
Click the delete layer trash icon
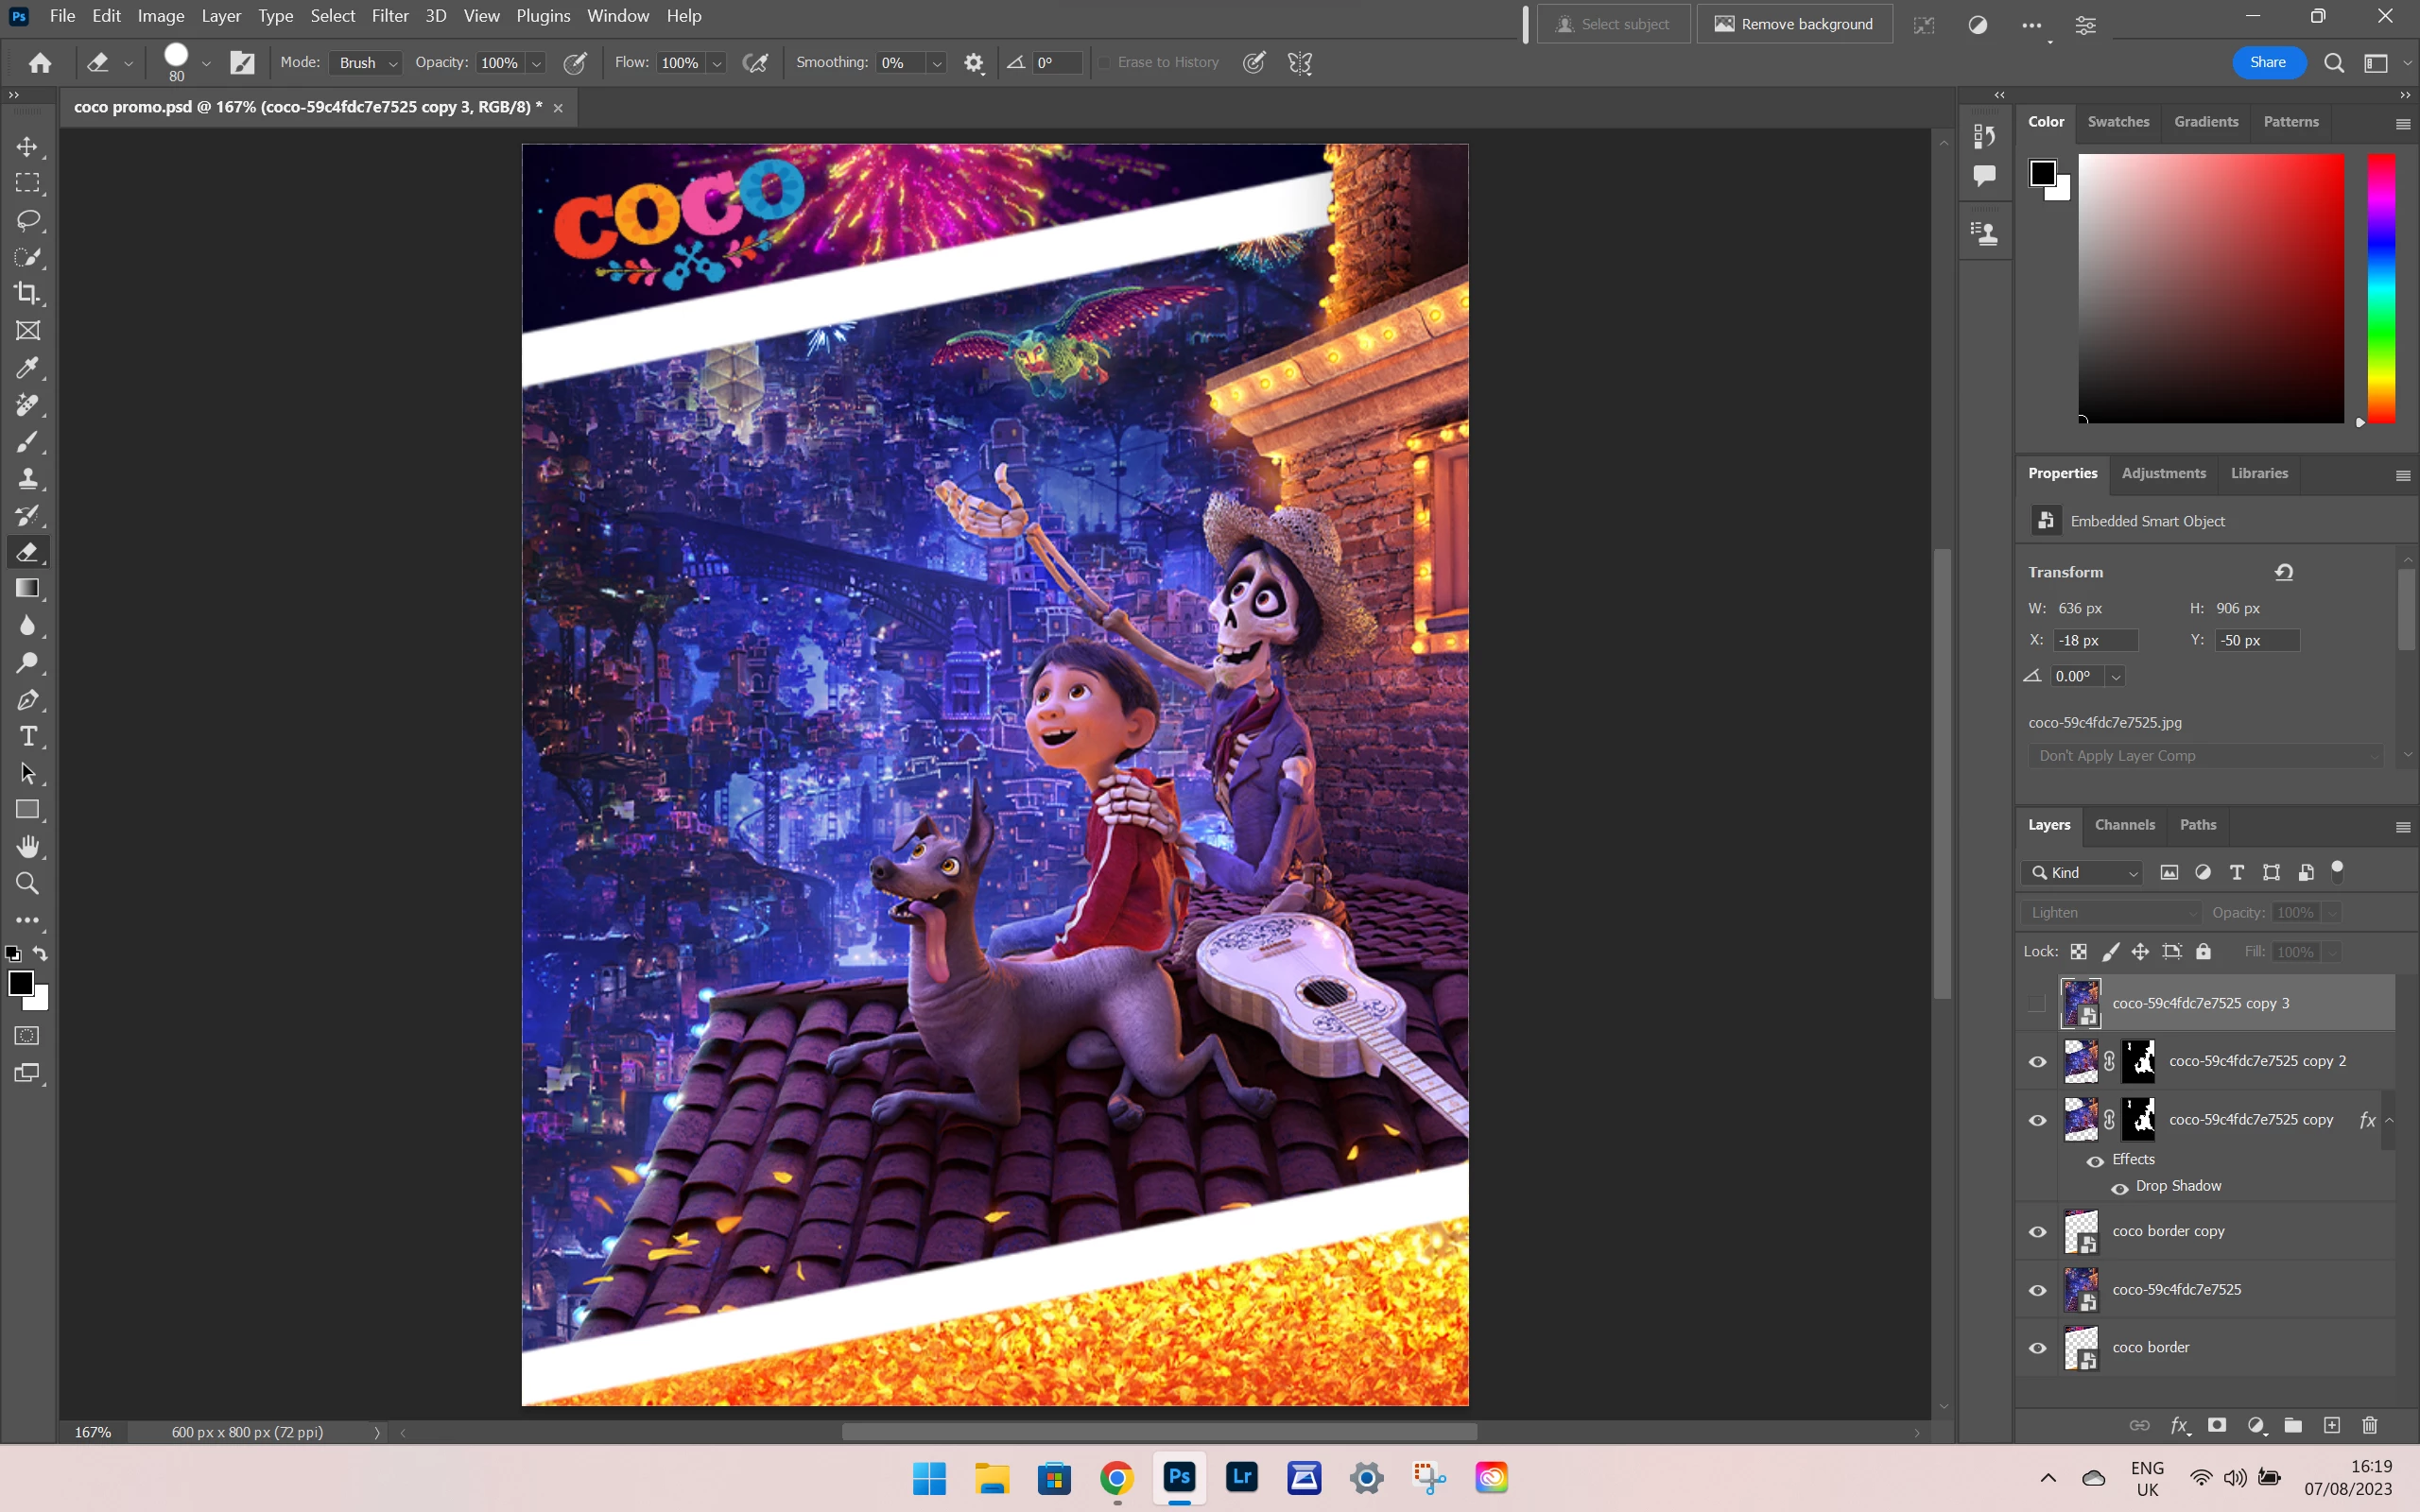click(x=2369, y=1425)
